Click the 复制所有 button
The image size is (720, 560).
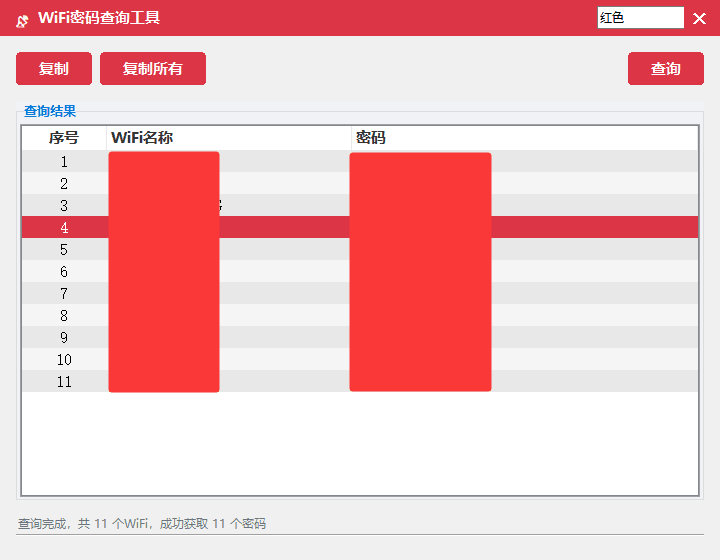[152, 68]
